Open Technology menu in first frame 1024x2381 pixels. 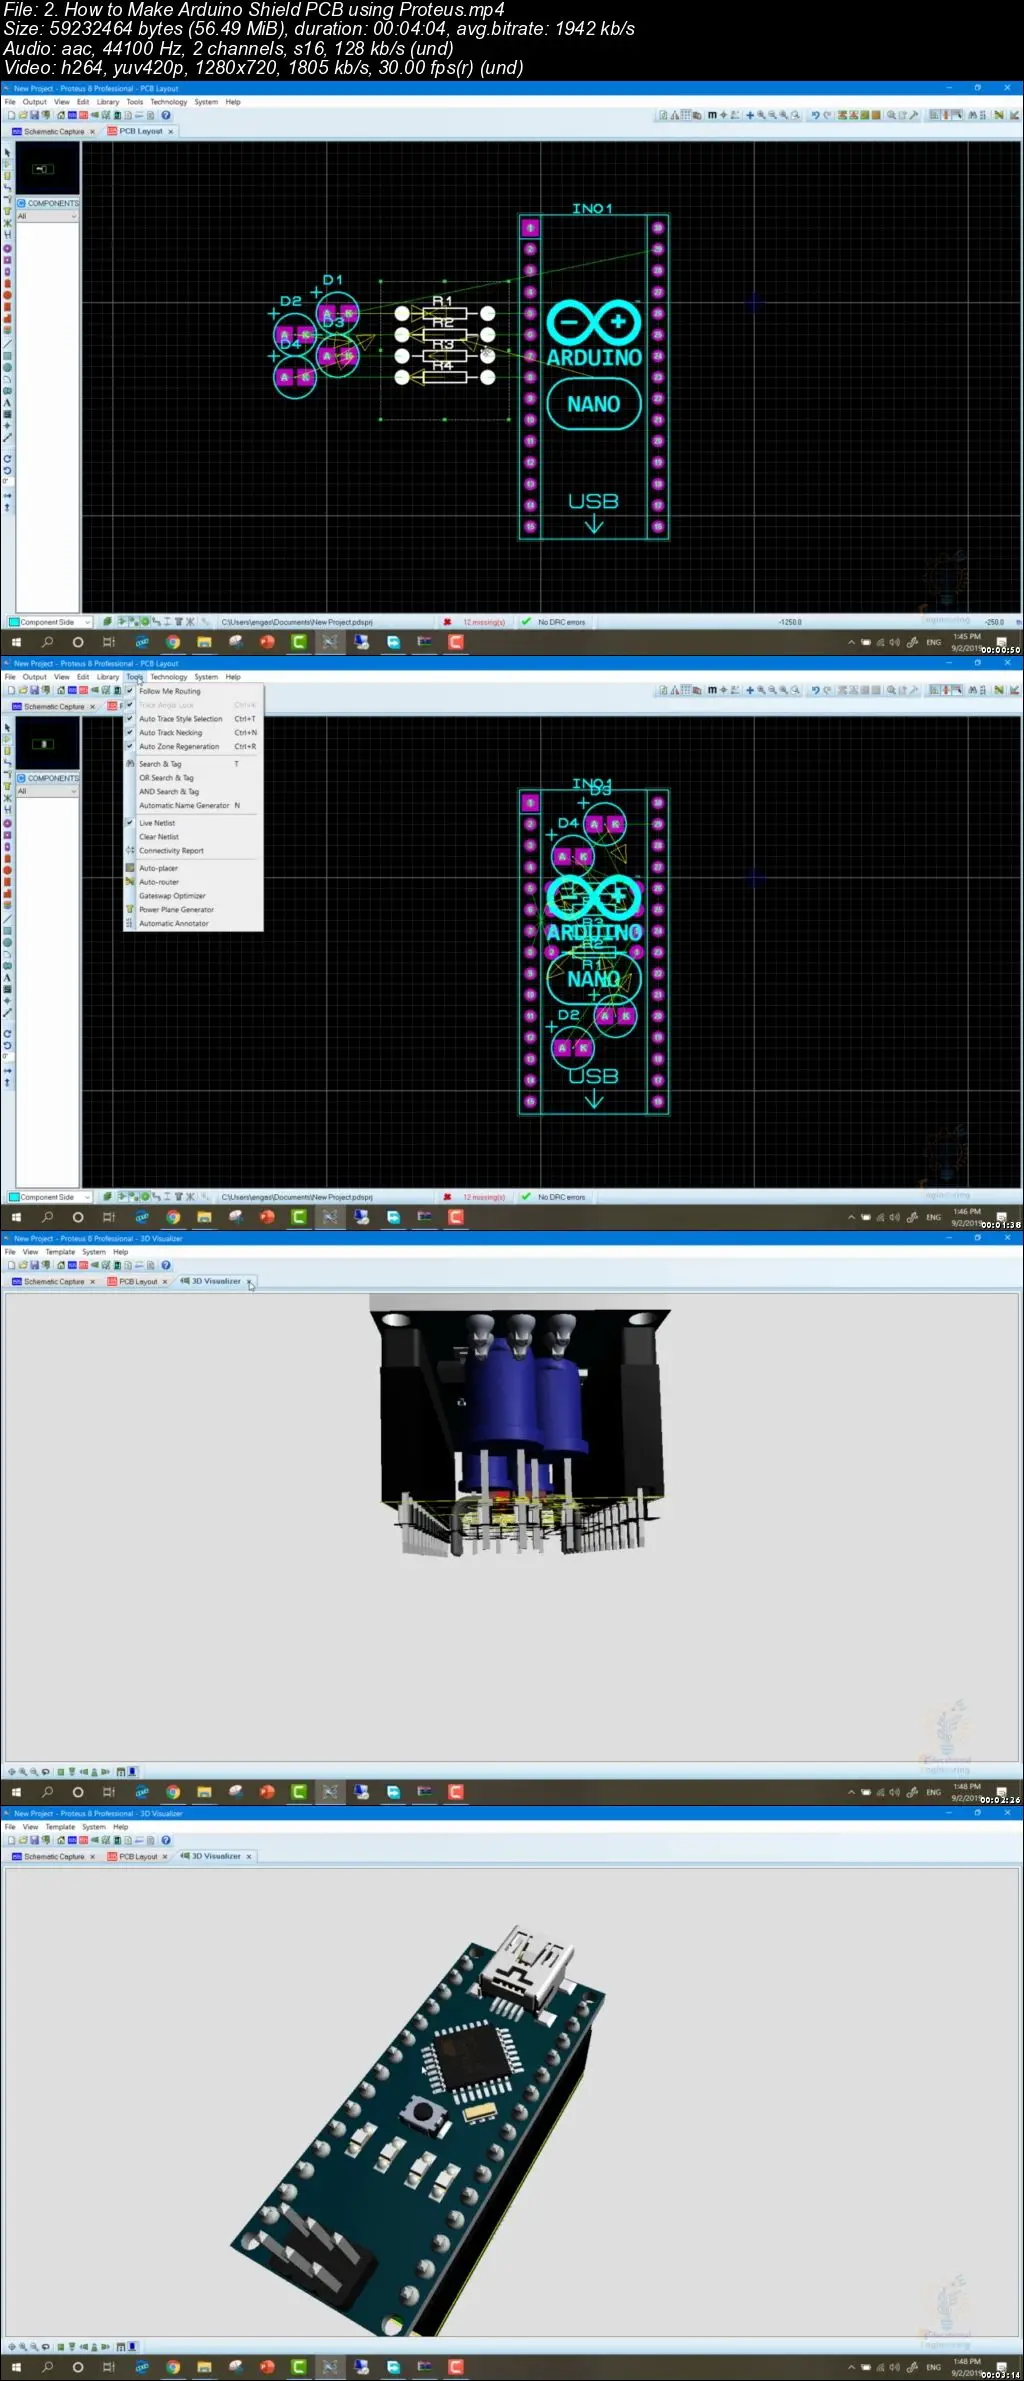pos(168,102)
